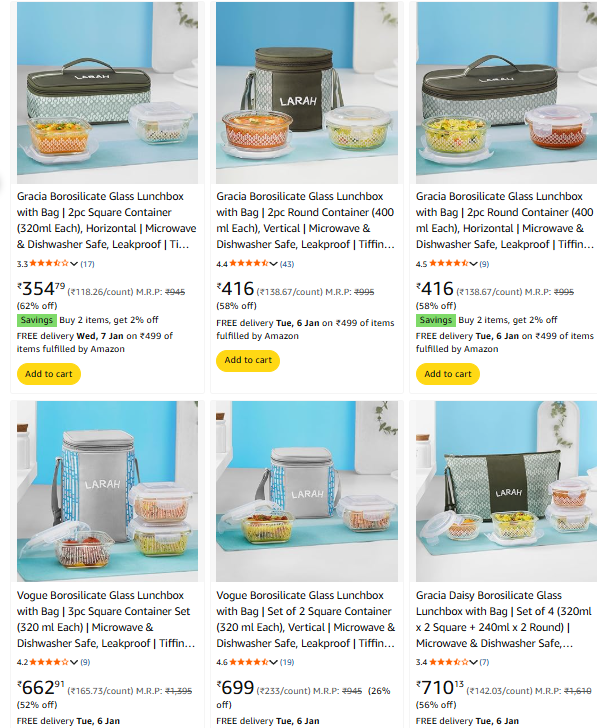Open the (43) reviews count link
Screen dimensions: 597x728
287,264
